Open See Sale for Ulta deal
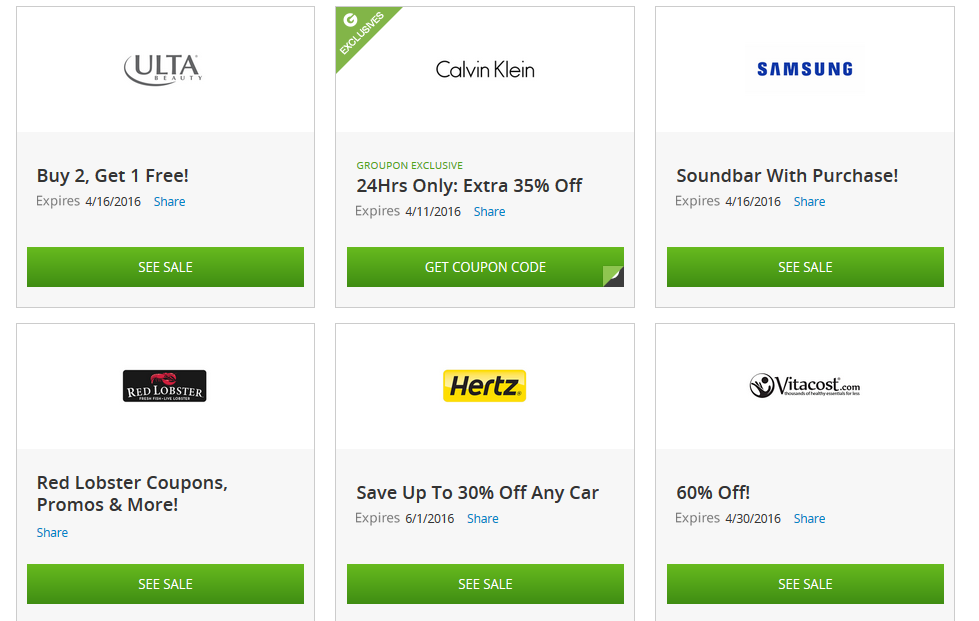The height and width of the screenshot is (621, 979). click(x=165, y=267)
